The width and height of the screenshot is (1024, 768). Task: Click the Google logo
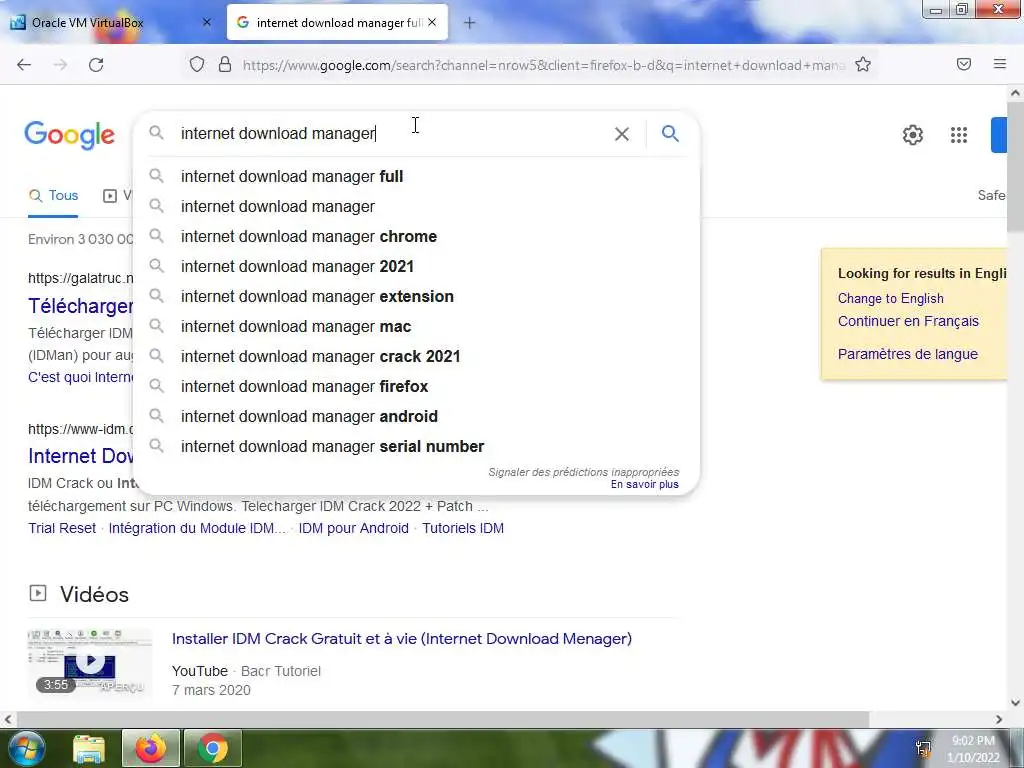coord(70,135)
